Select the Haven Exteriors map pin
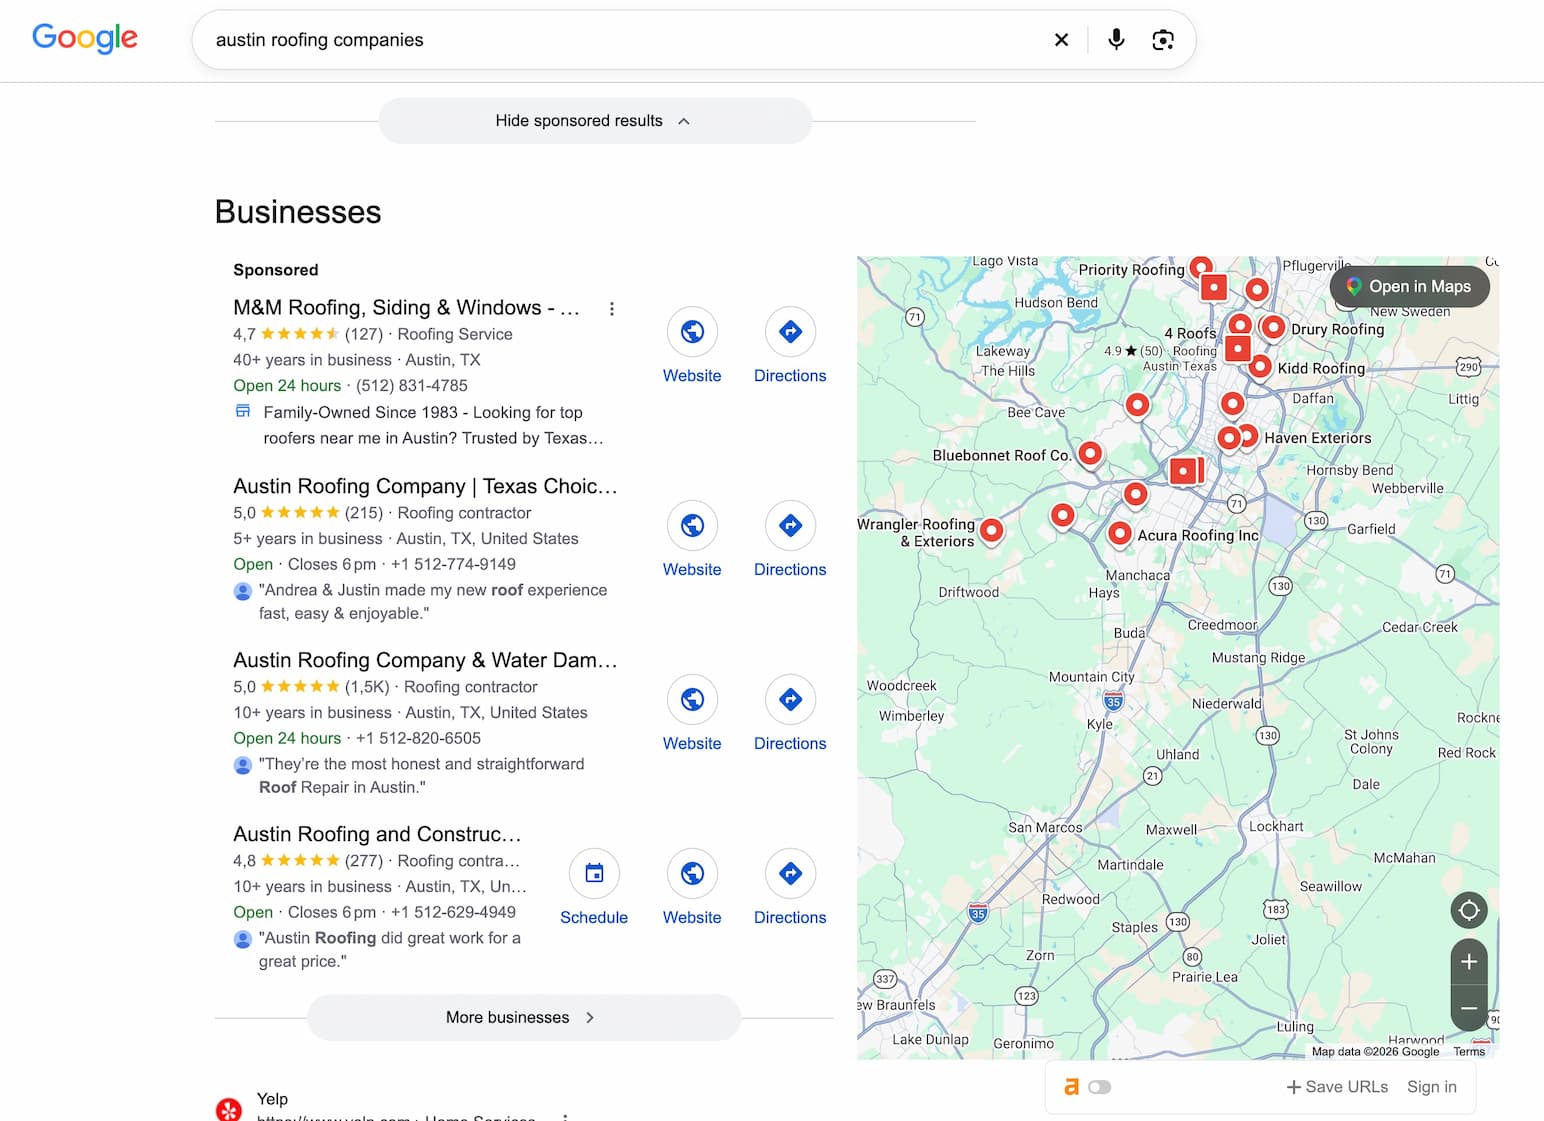 [1247, 437]
